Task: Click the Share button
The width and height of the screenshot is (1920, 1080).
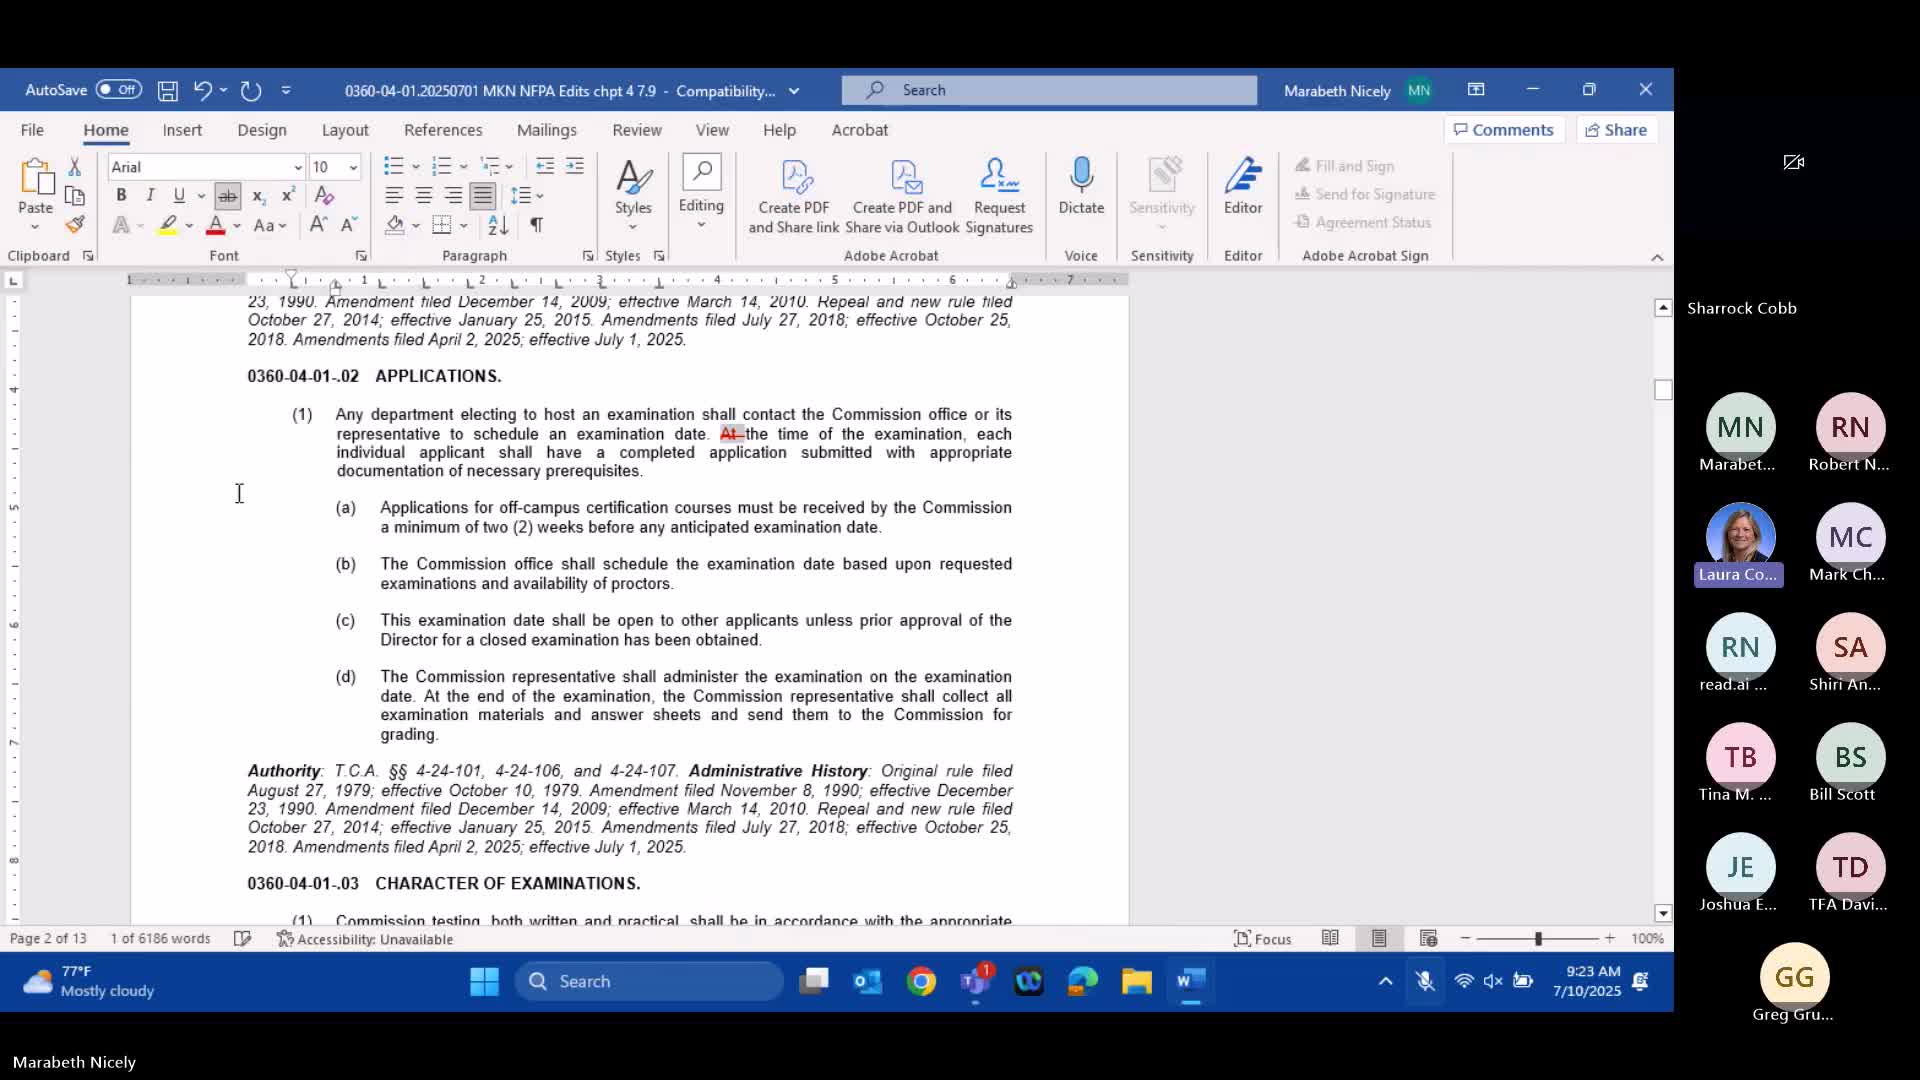Action: (x=1616, y=130)
